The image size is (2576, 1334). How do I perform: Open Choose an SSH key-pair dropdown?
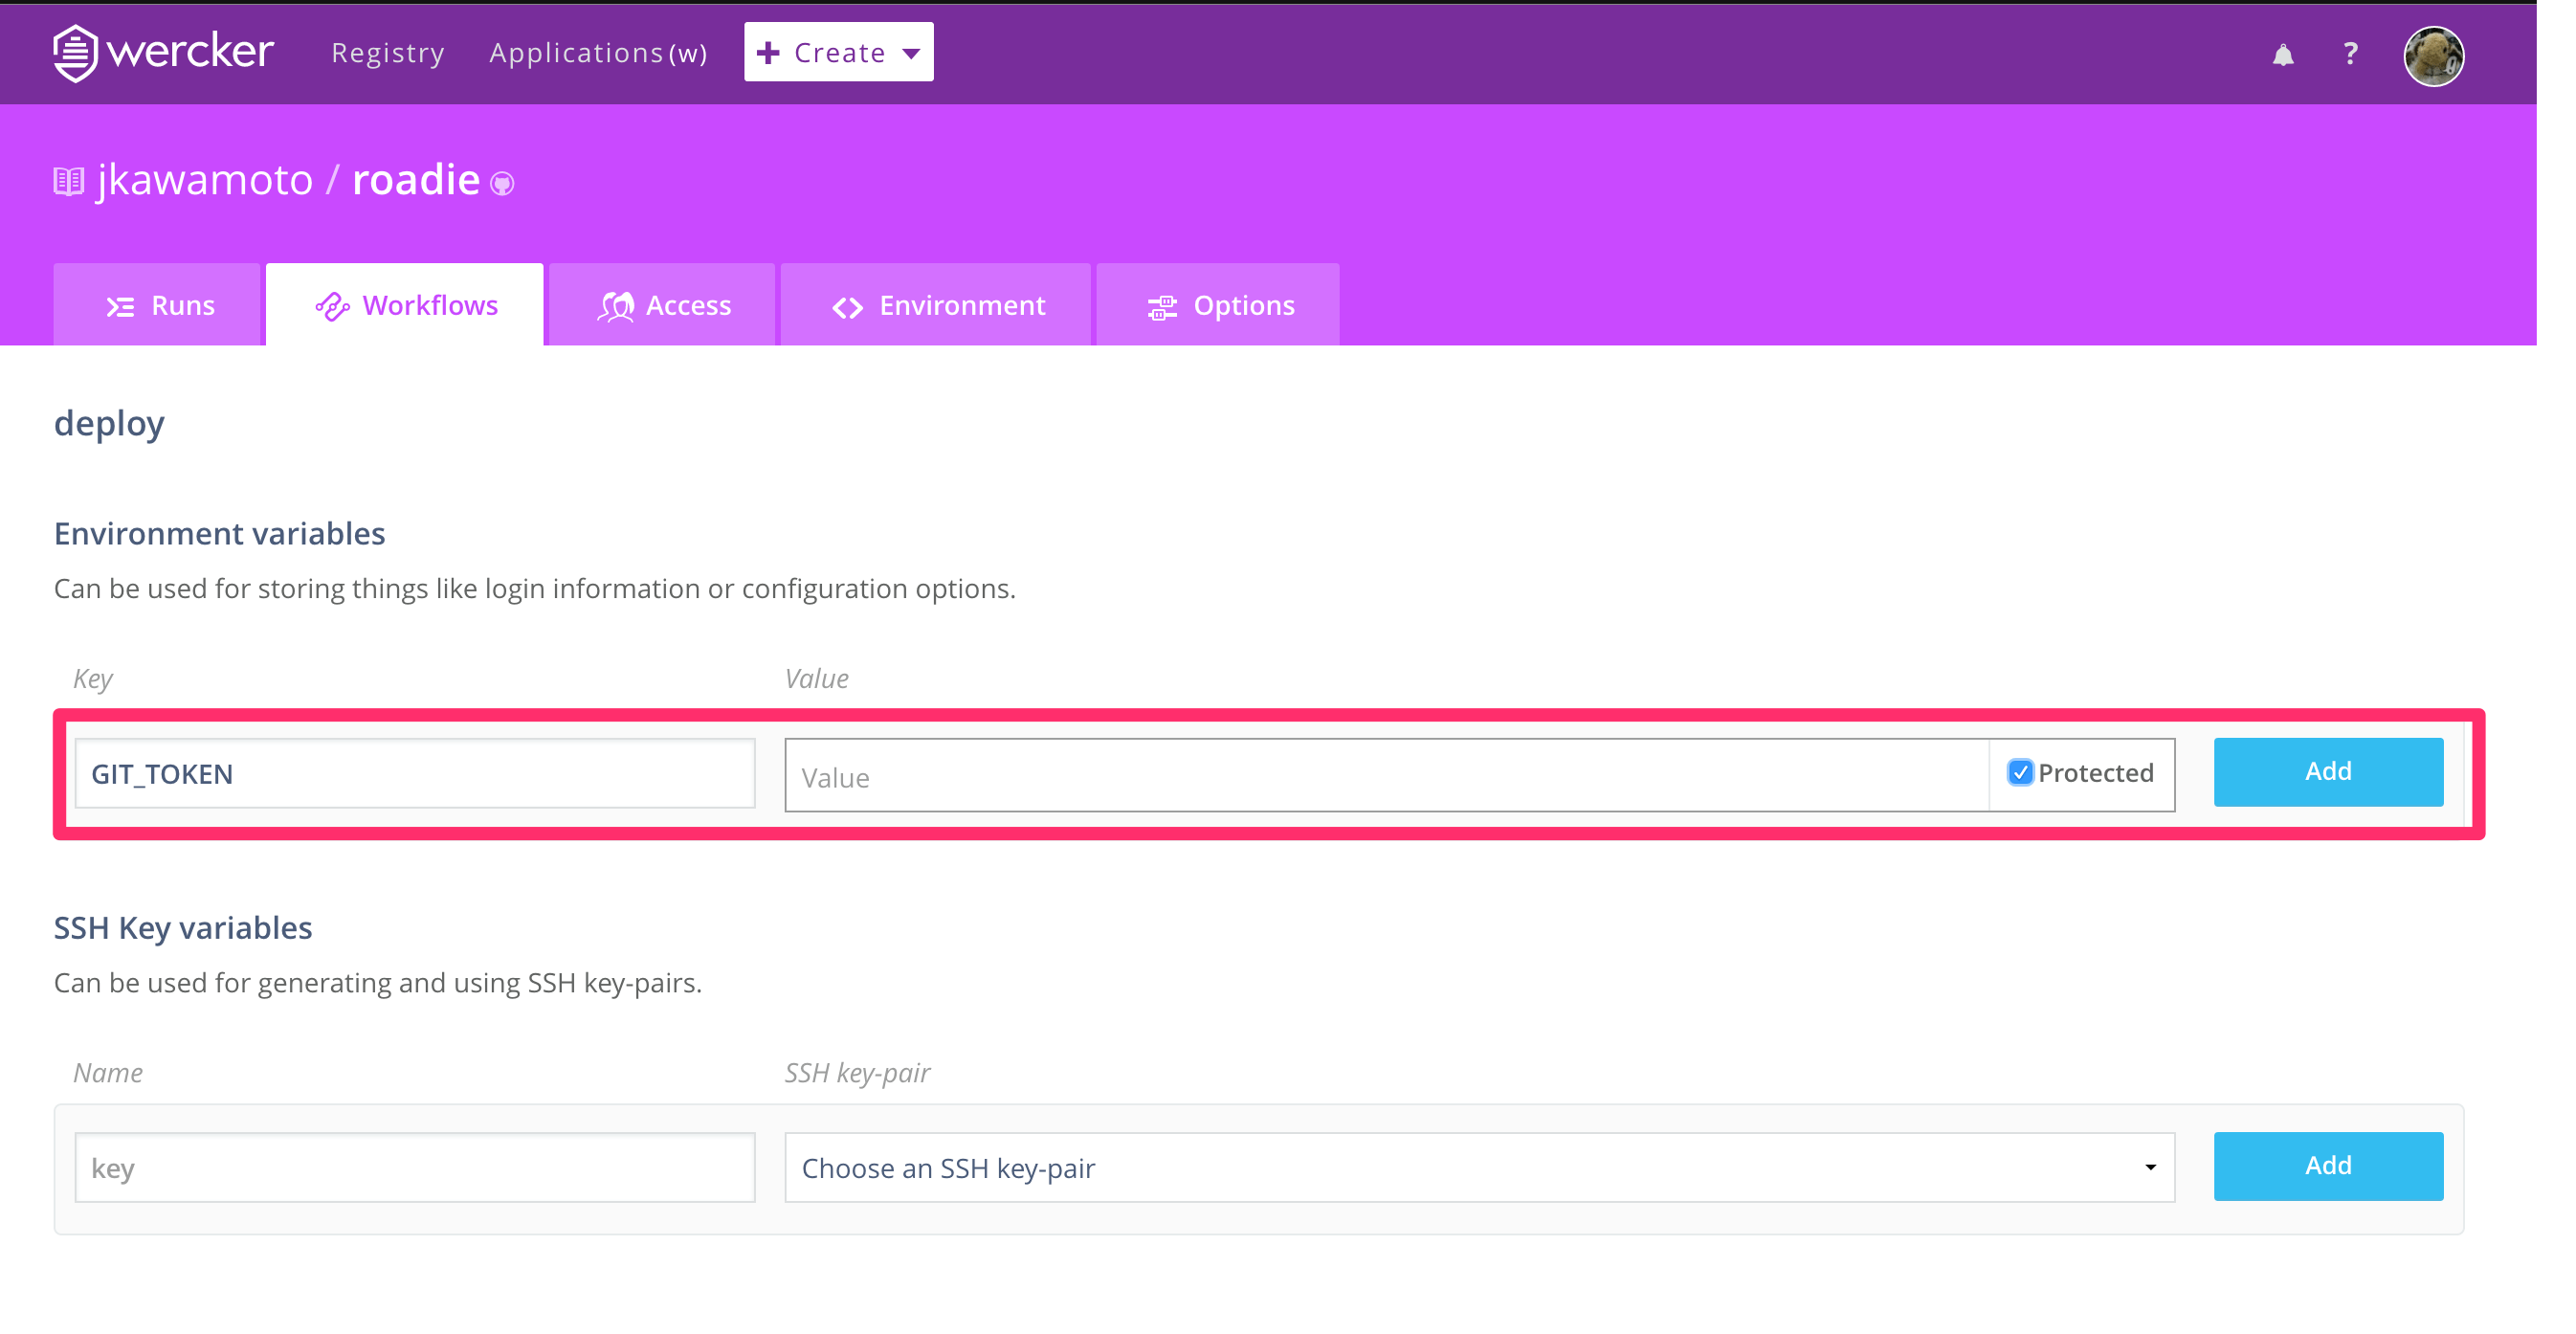click(1479, 1167)
